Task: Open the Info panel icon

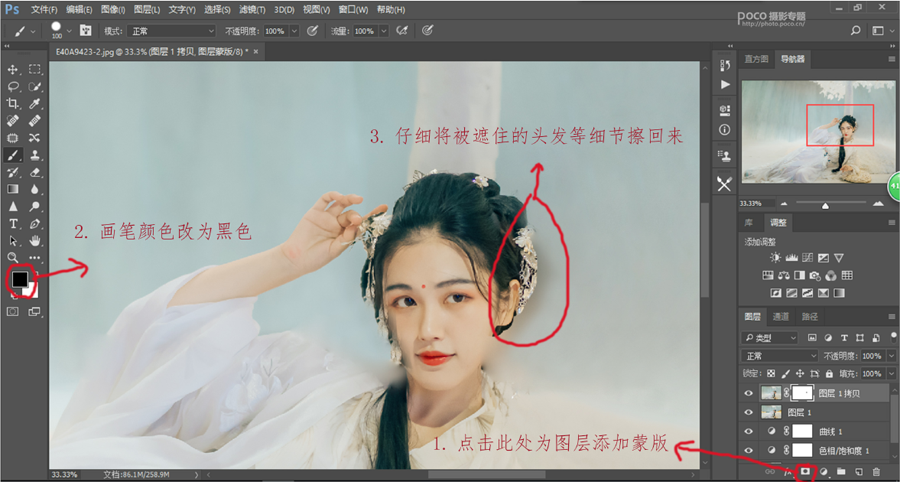Action: pyautogui.click(x=725, y=129)
